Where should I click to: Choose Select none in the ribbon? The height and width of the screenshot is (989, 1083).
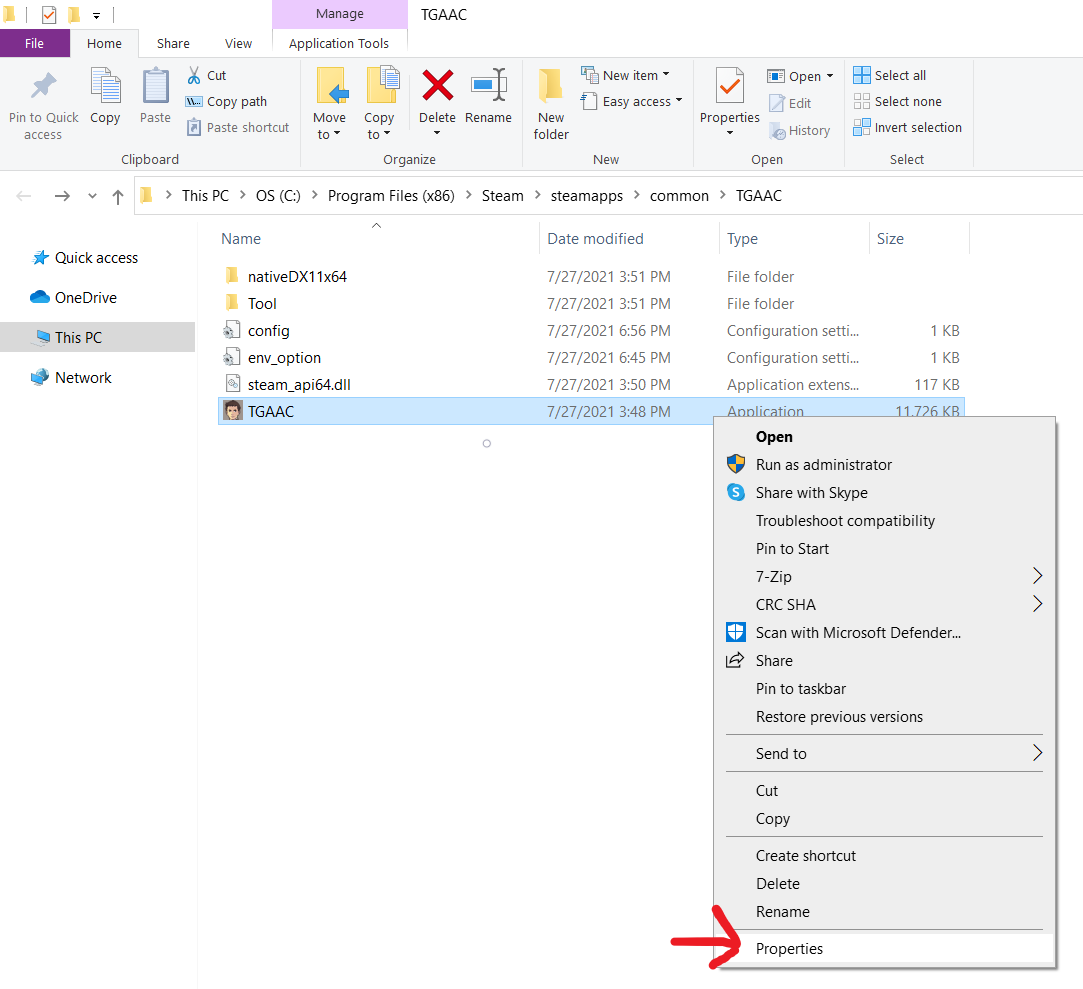[897, 101]
